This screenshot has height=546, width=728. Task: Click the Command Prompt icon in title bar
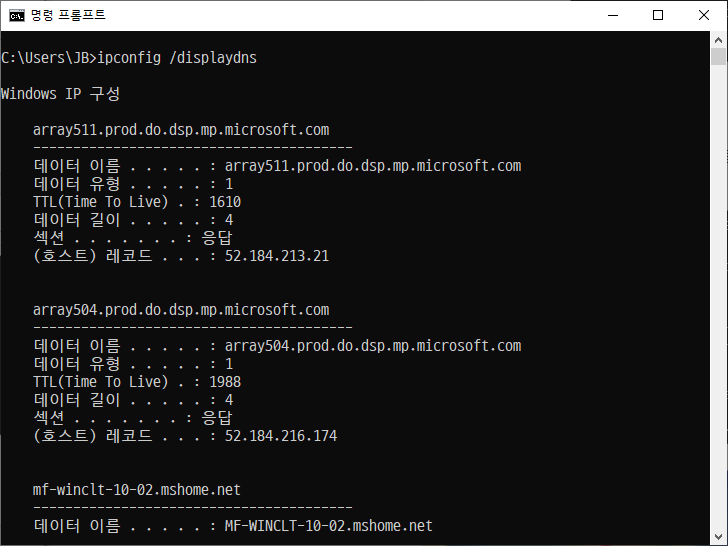(17, 15)
